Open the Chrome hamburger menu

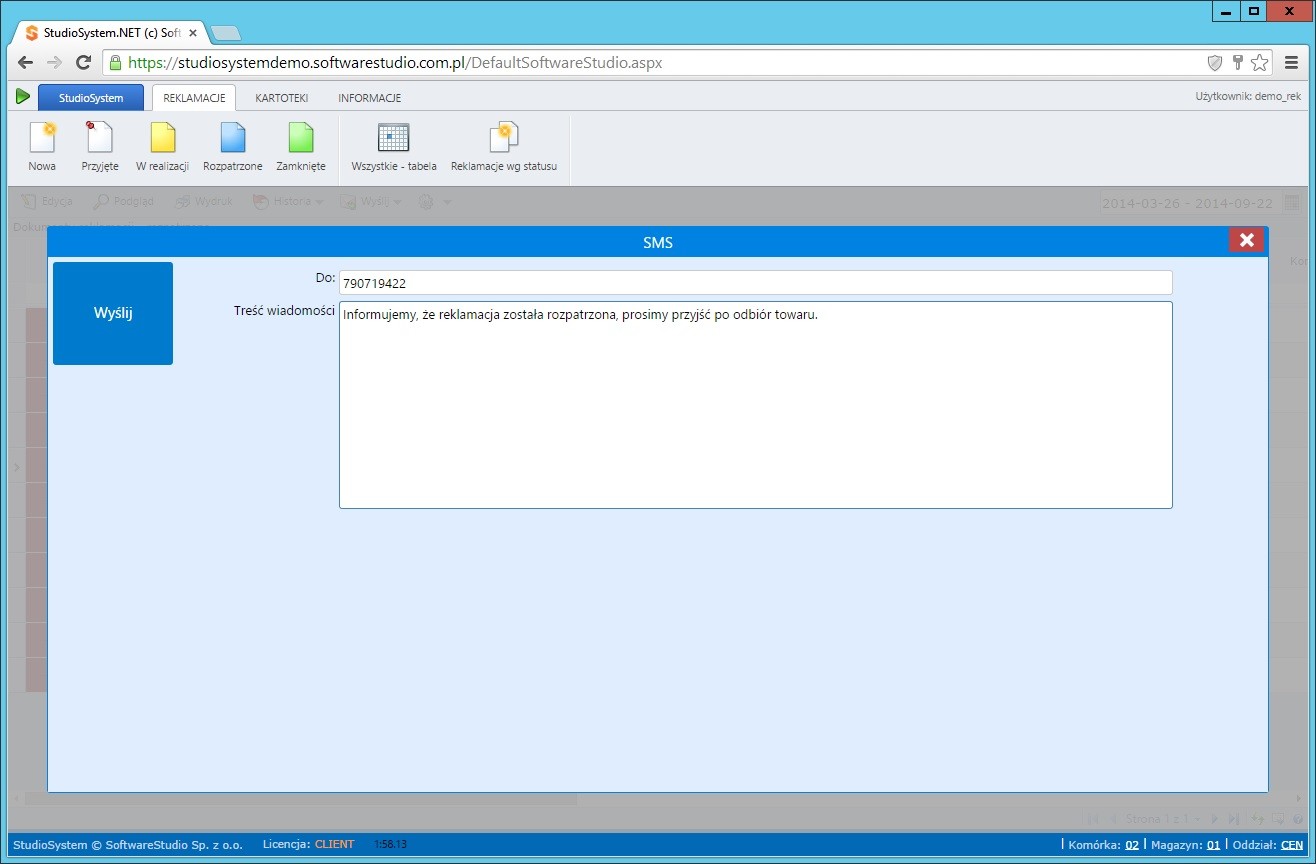1291,63
